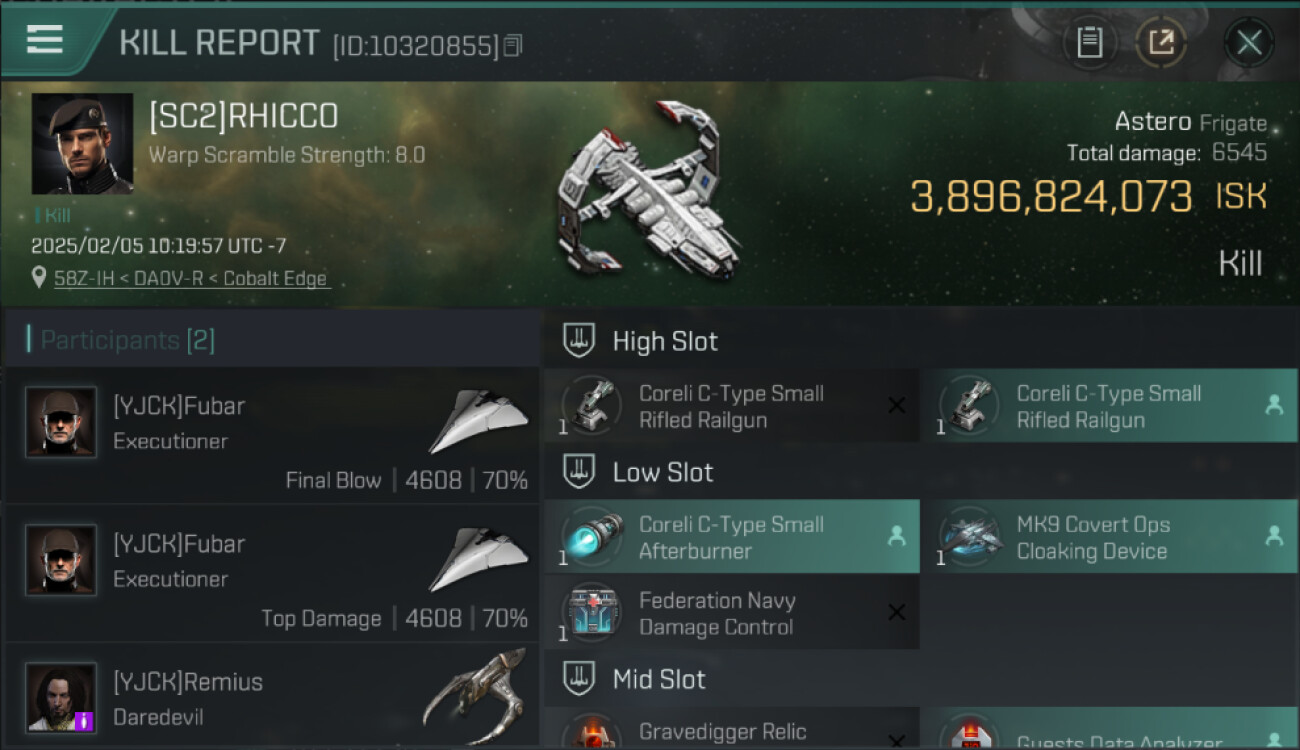The width and height of the screenshot is (1300, 750).
Task: Click the High Slot shield icon
Action: pos(579,340)
